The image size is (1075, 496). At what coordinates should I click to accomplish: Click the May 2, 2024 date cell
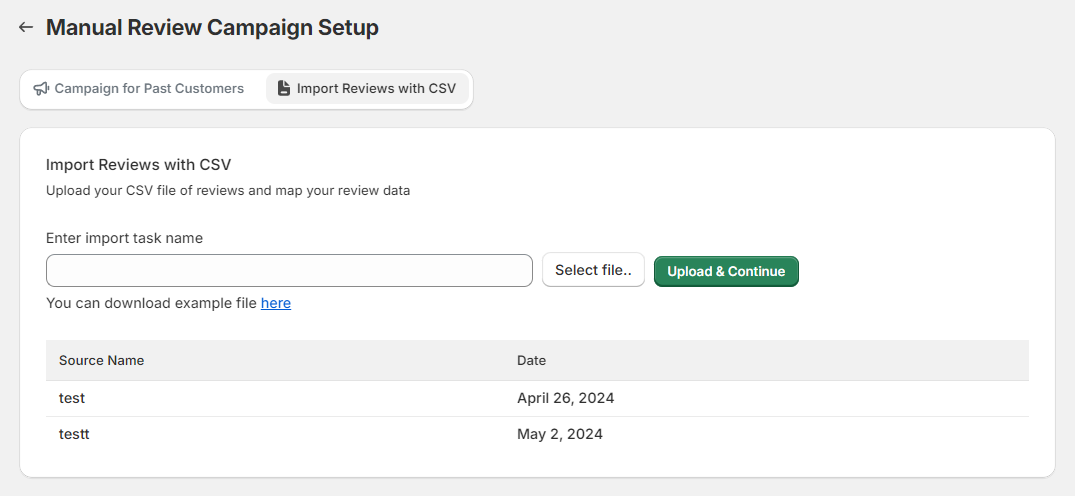coord(559,434)
